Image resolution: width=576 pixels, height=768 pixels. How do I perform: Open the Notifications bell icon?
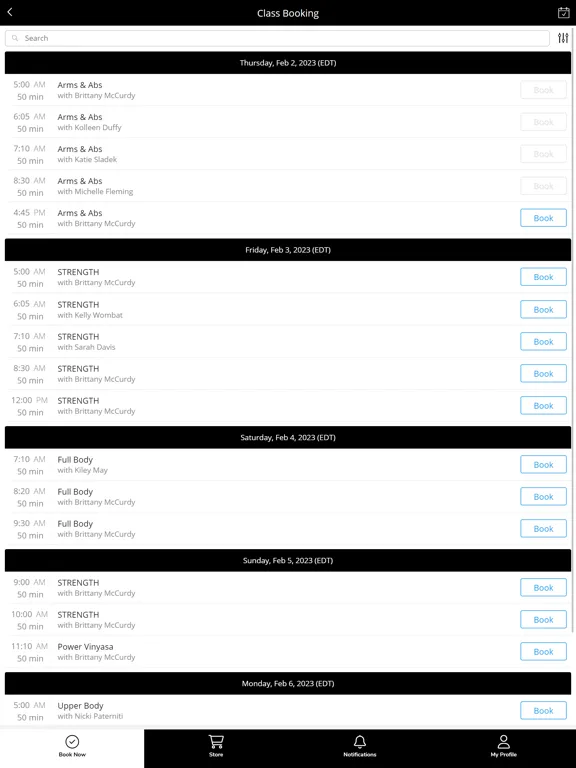[360, 742]
